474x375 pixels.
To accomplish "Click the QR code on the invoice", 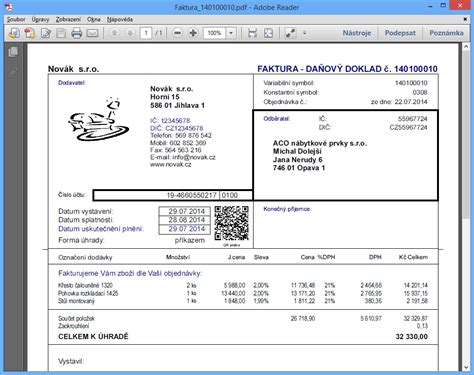I will [x=231, y=223].
